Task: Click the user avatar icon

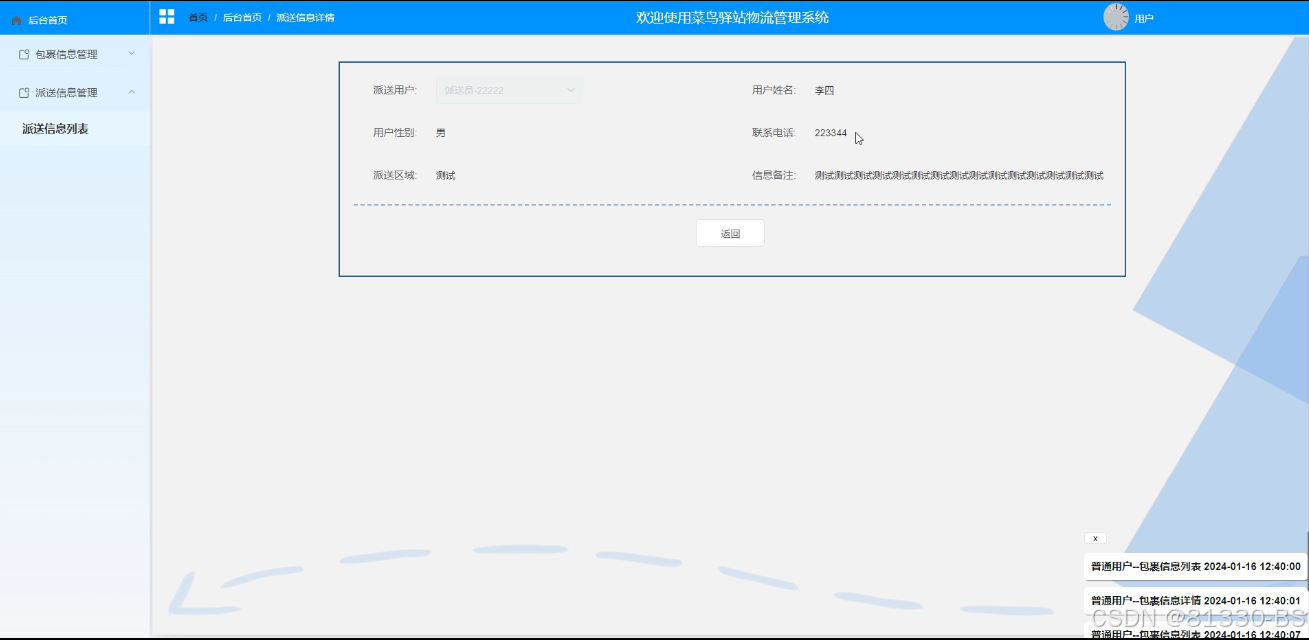Action: tap(1116, 17)
